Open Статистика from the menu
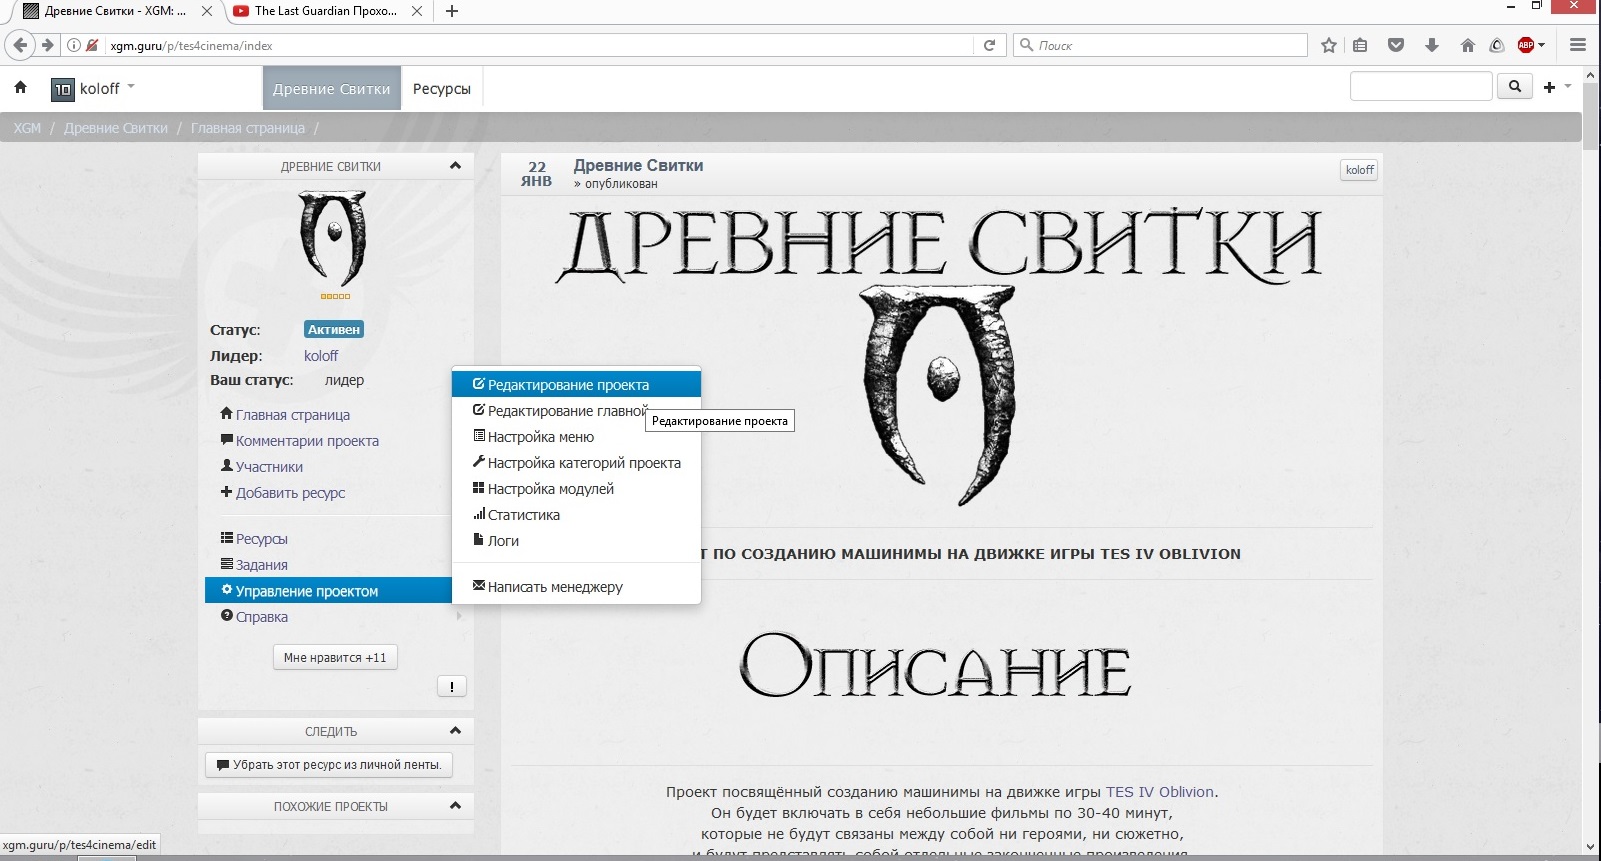 tap(576, 515)
